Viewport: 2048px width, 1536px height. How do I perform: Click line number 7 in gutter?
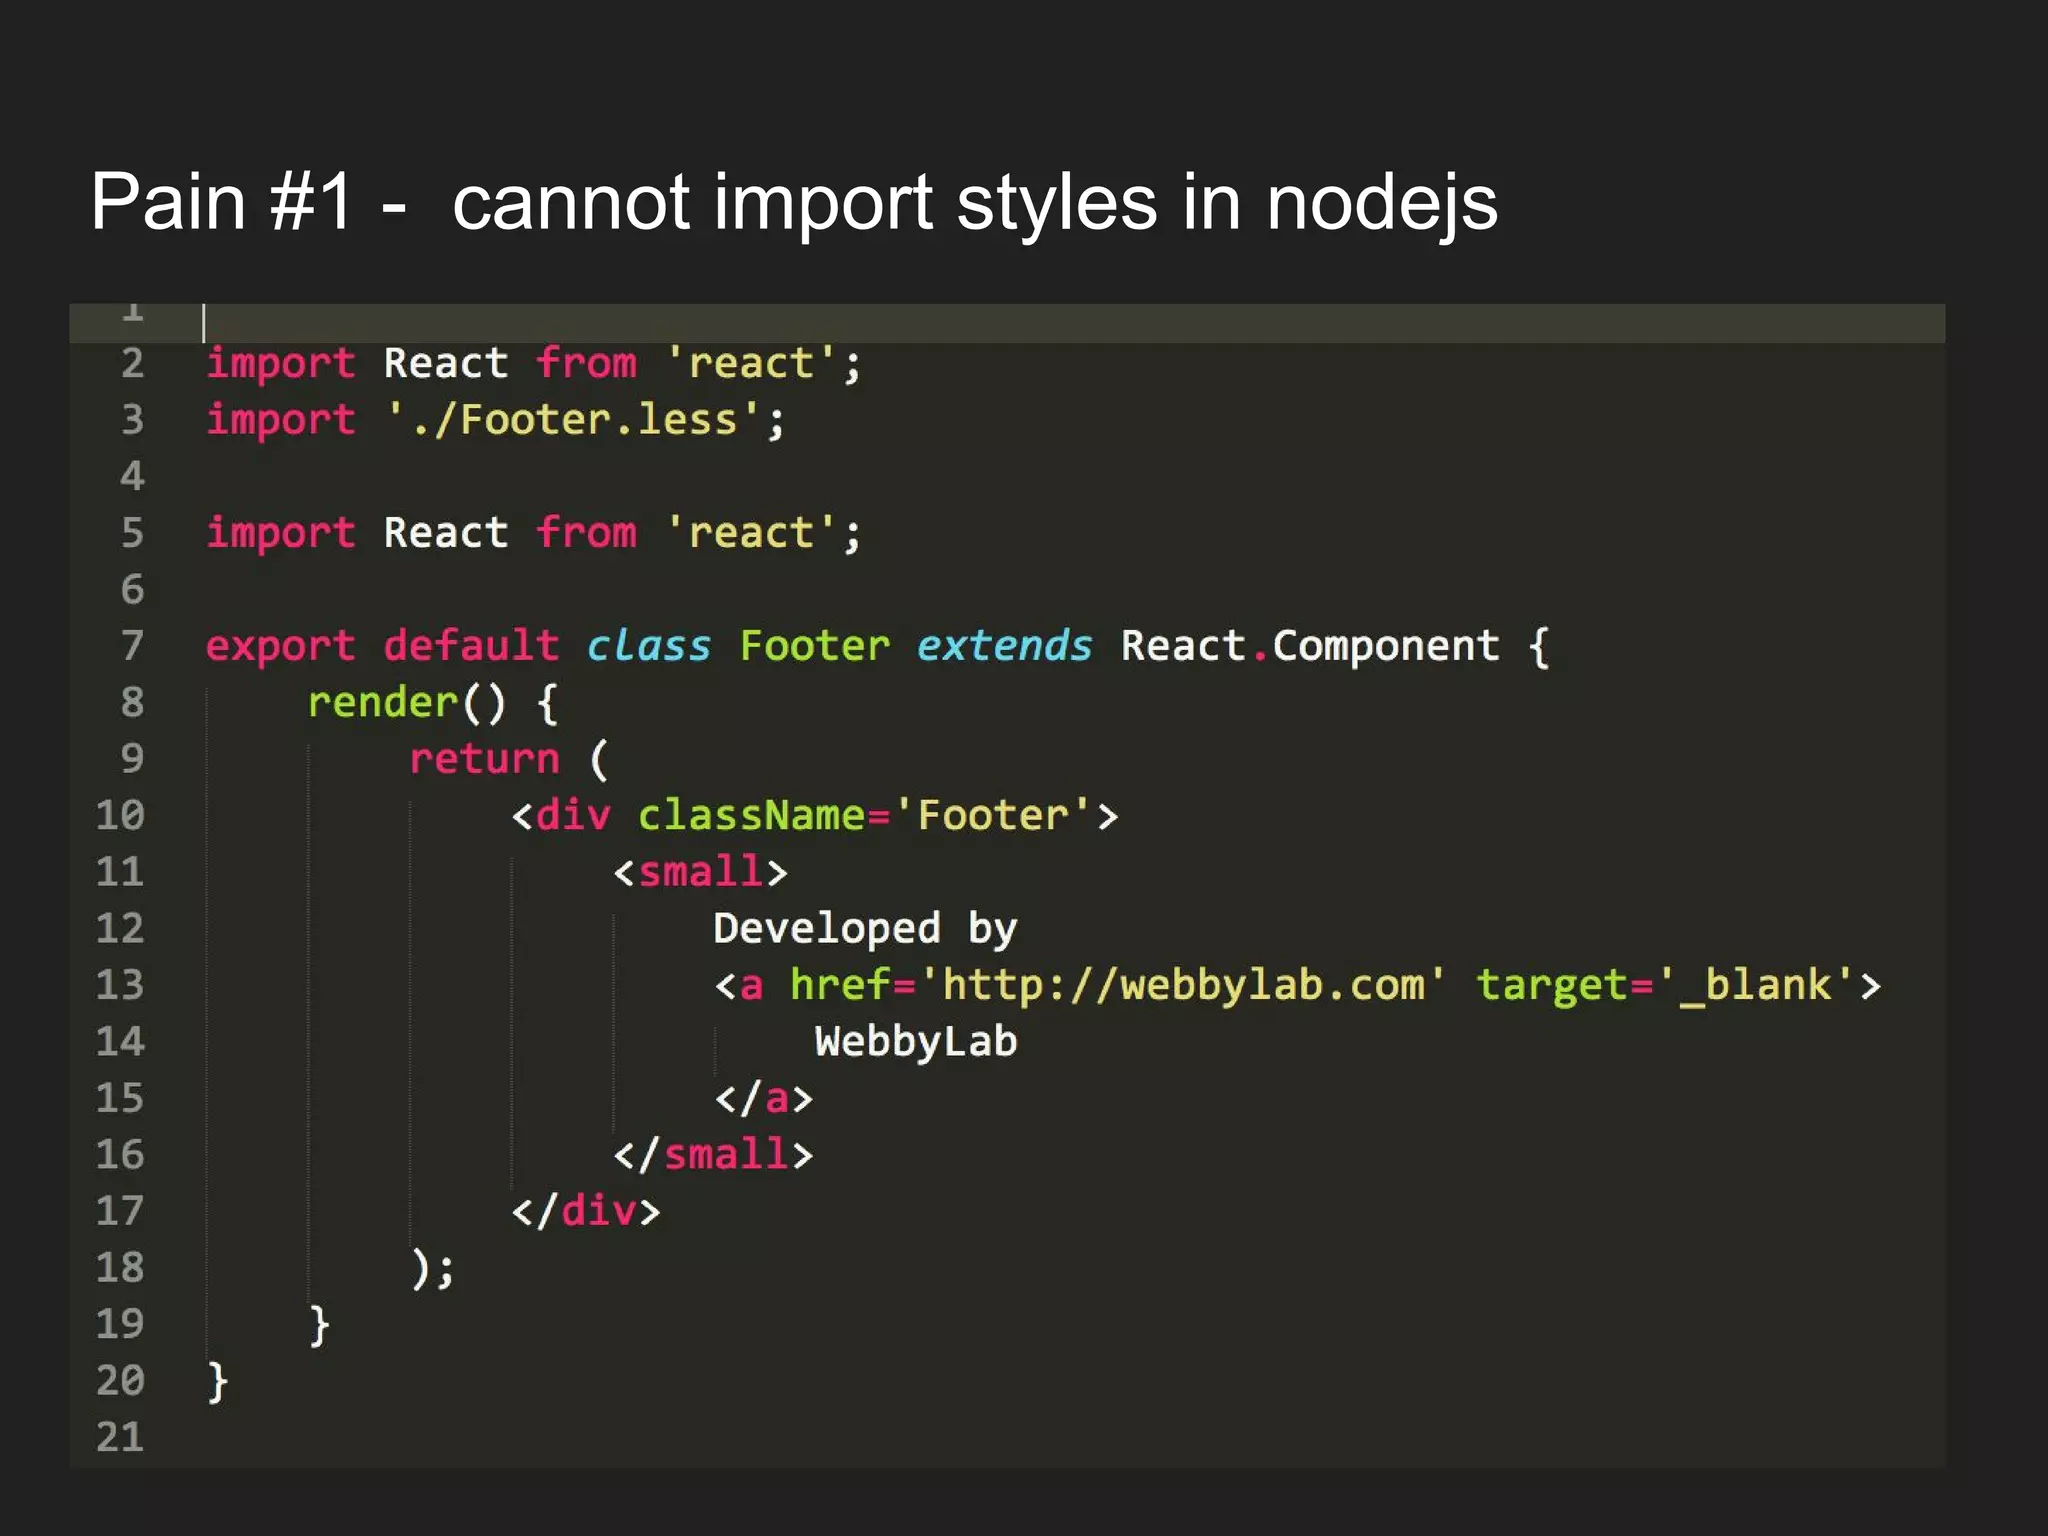click(132, 646)
